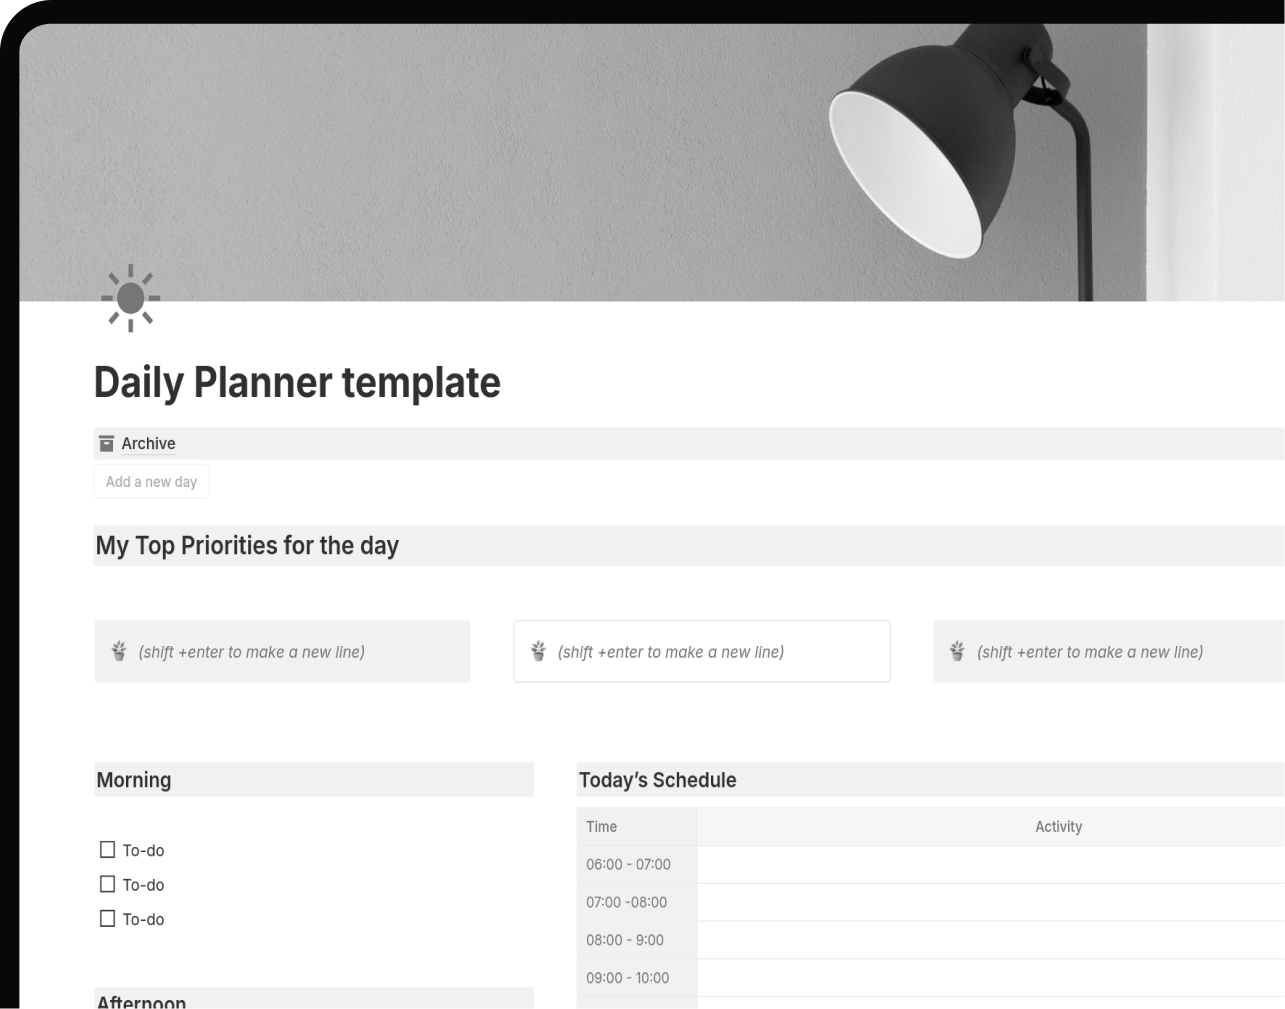Screen dimensions: 1285x1009
Task: Click the sun page icon
Action: [x=130, y=298]
